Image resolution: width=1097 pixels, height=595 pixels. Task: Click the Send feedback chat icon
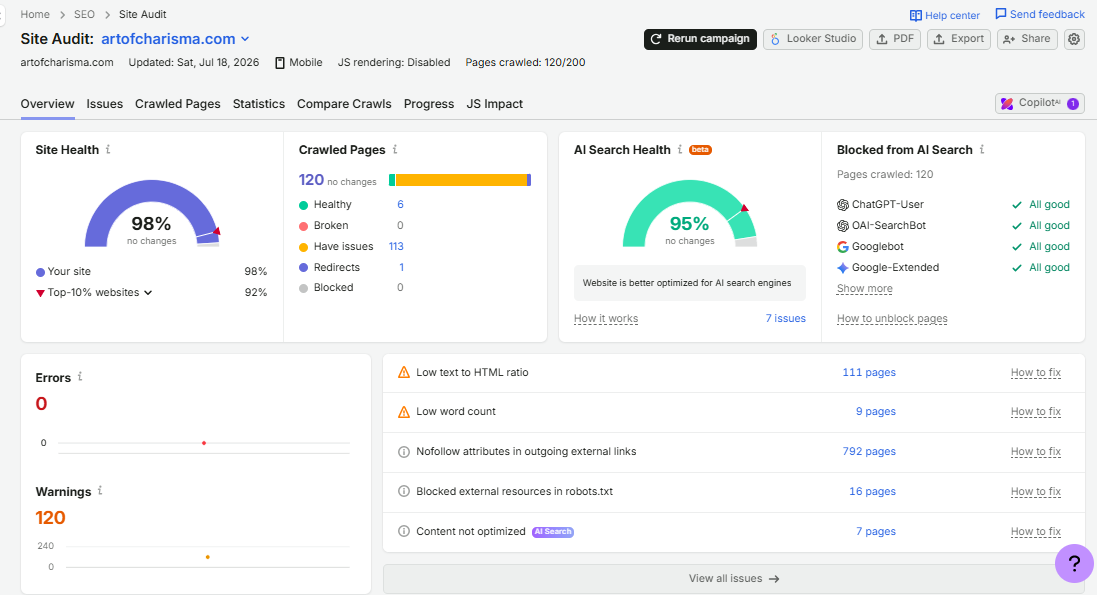pos(1000,14)
